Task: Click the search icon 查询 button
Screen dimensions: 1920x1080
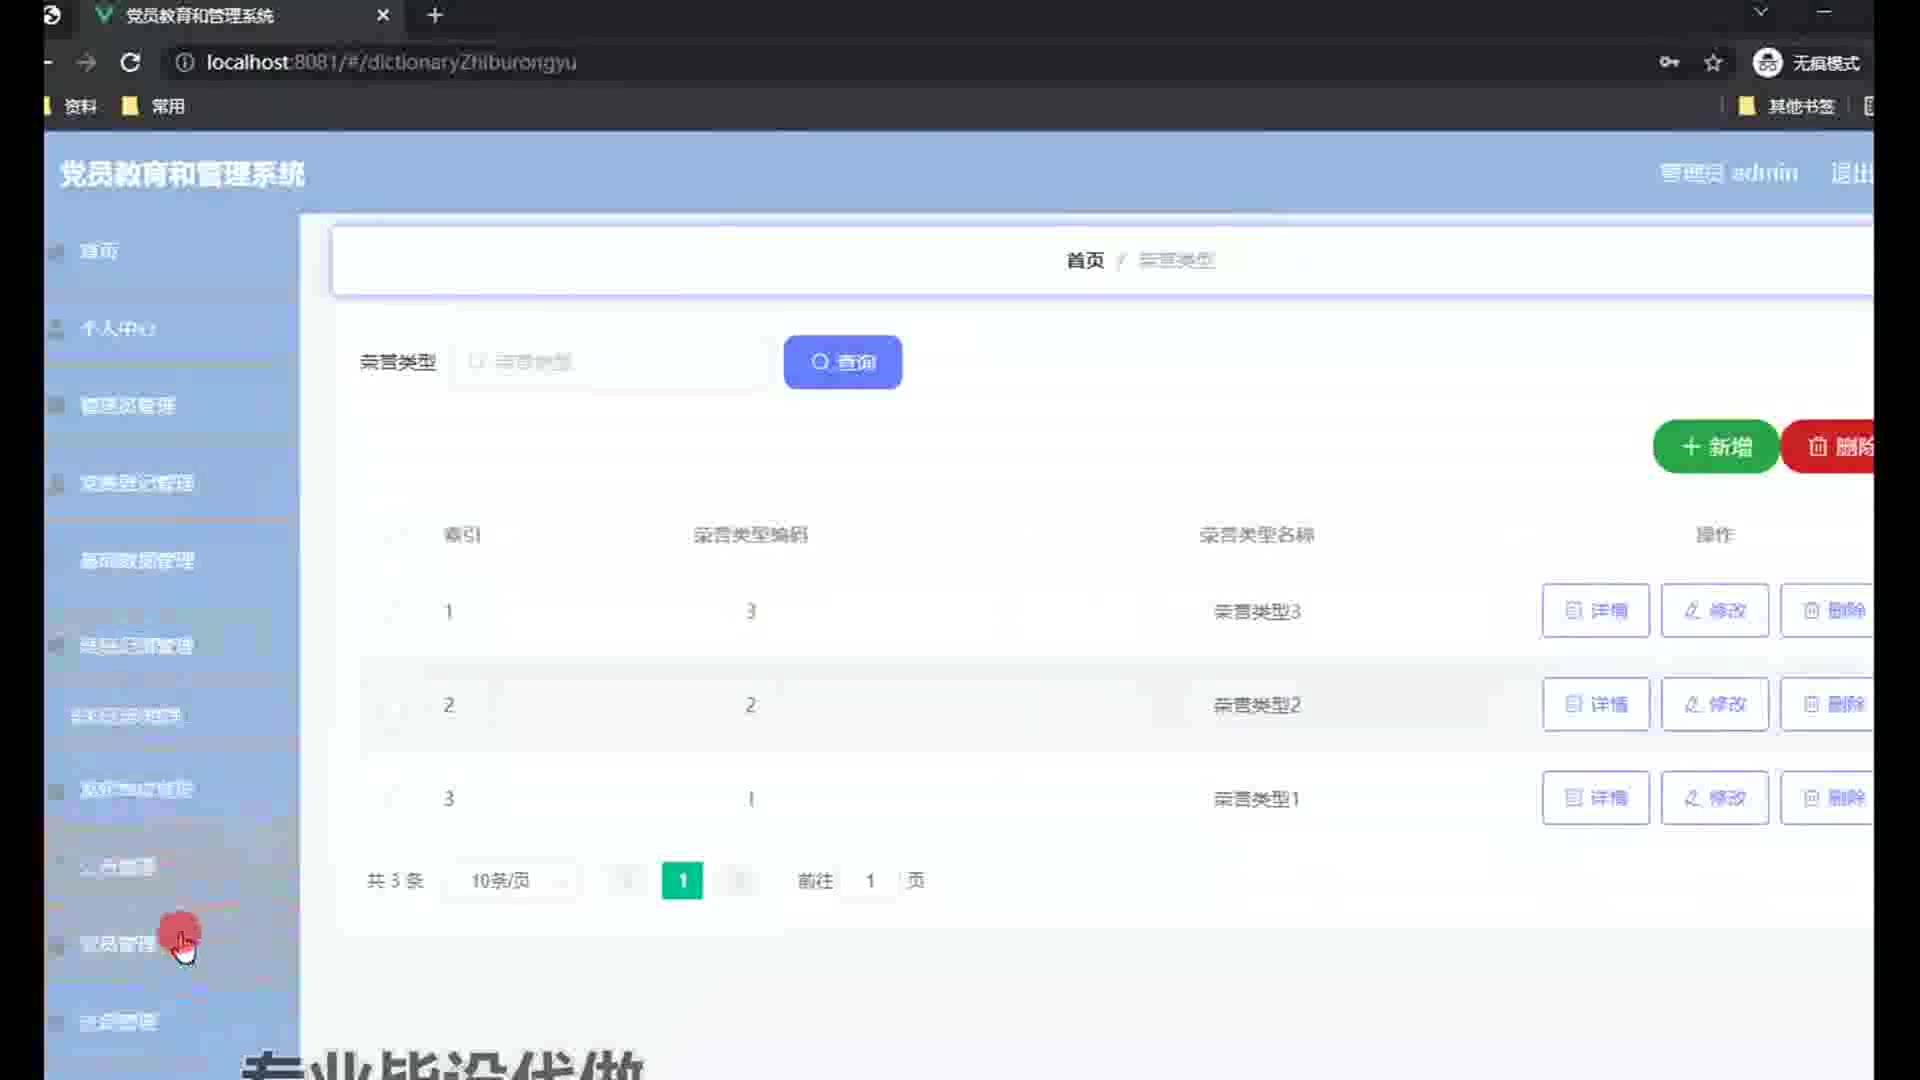Action: 842,362
